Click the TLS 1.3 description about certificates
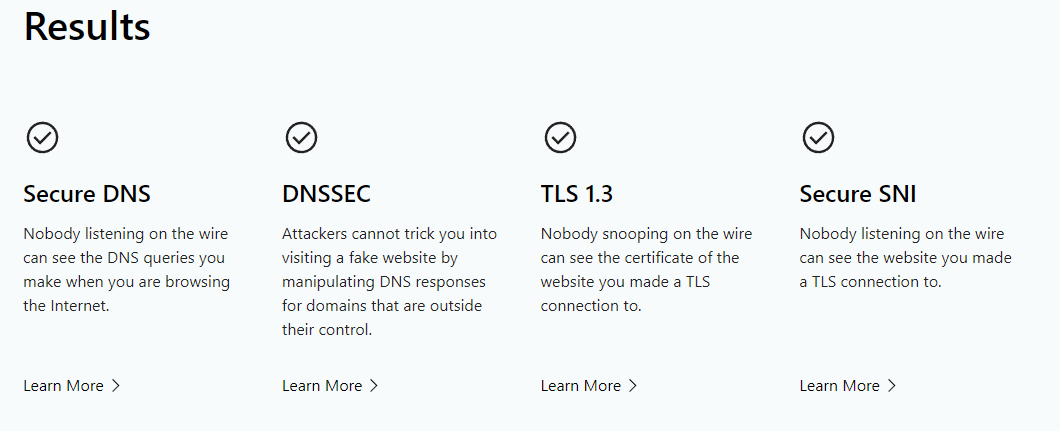Viewport: 1060px width, 431px height. point(646,270)
